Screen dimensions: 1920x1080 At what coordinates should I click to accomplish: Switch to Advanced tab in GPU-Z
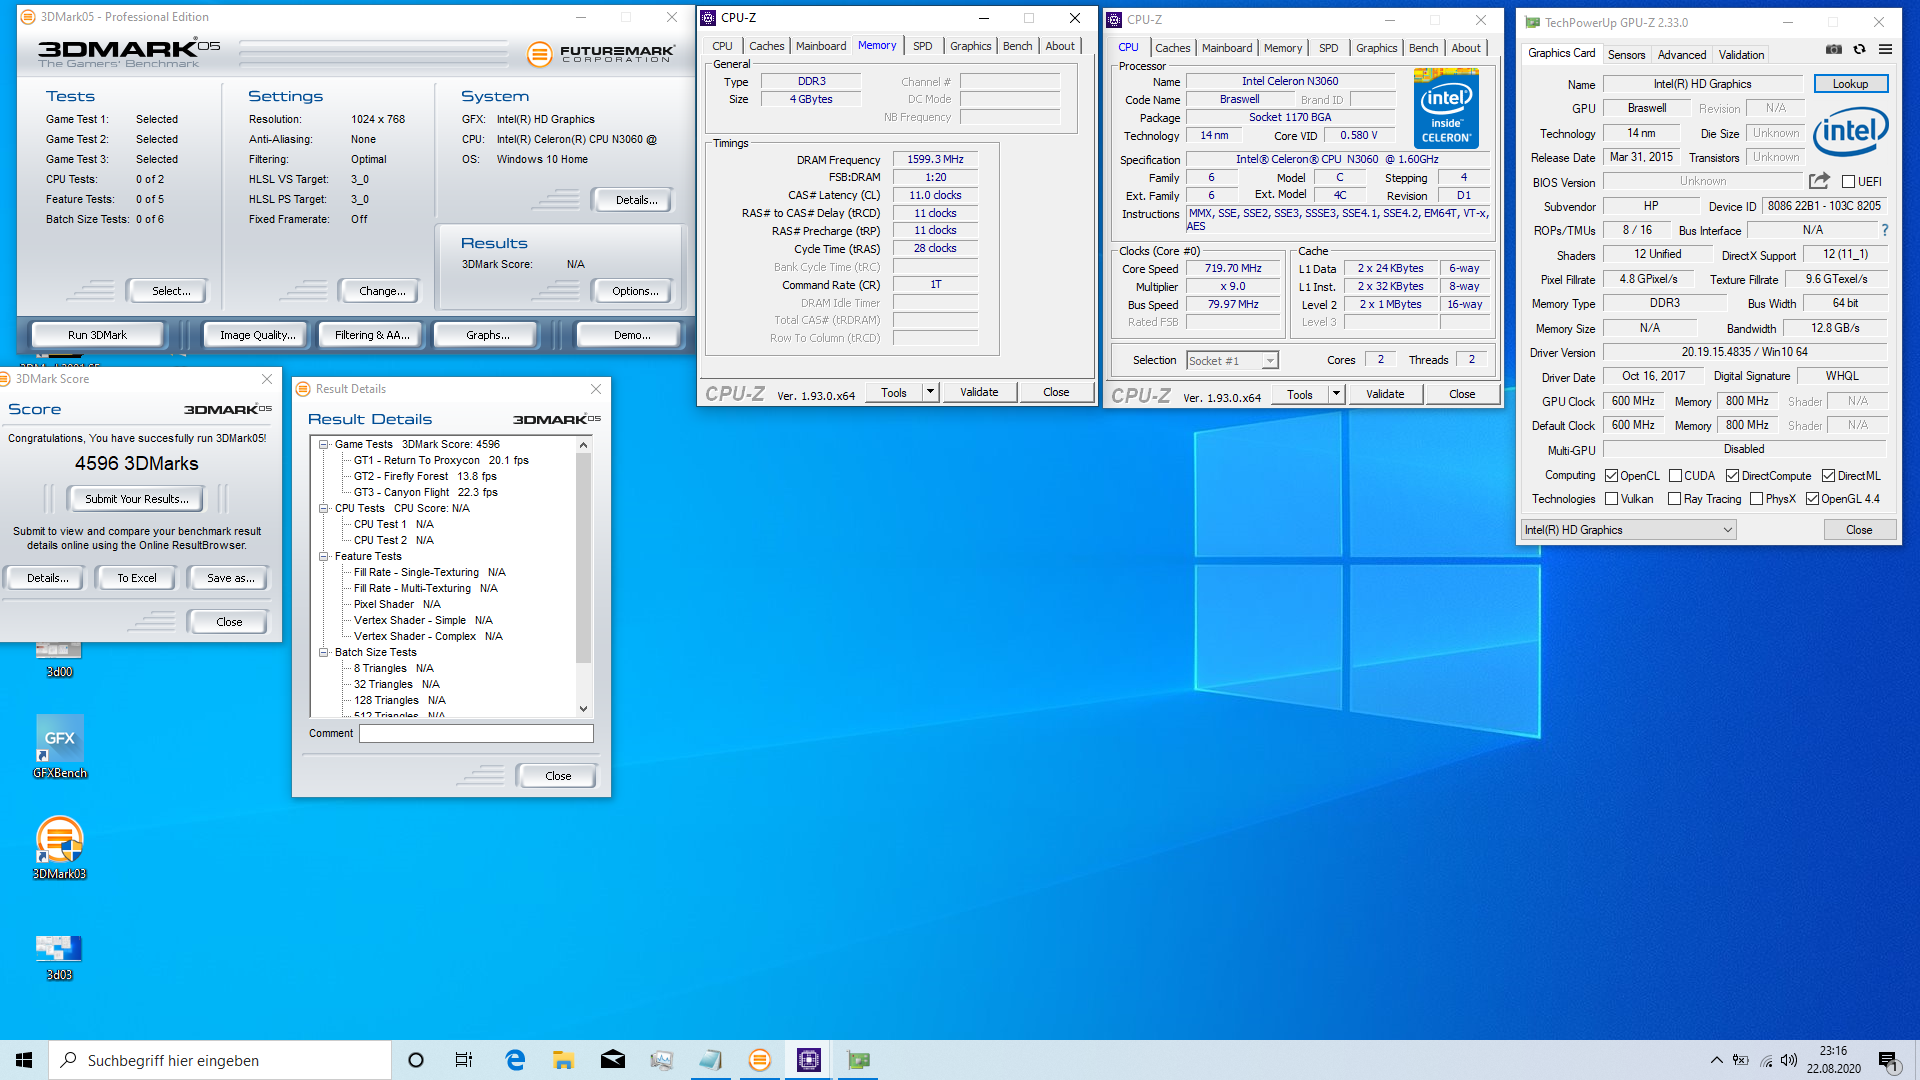click(x=1682, y=55)
